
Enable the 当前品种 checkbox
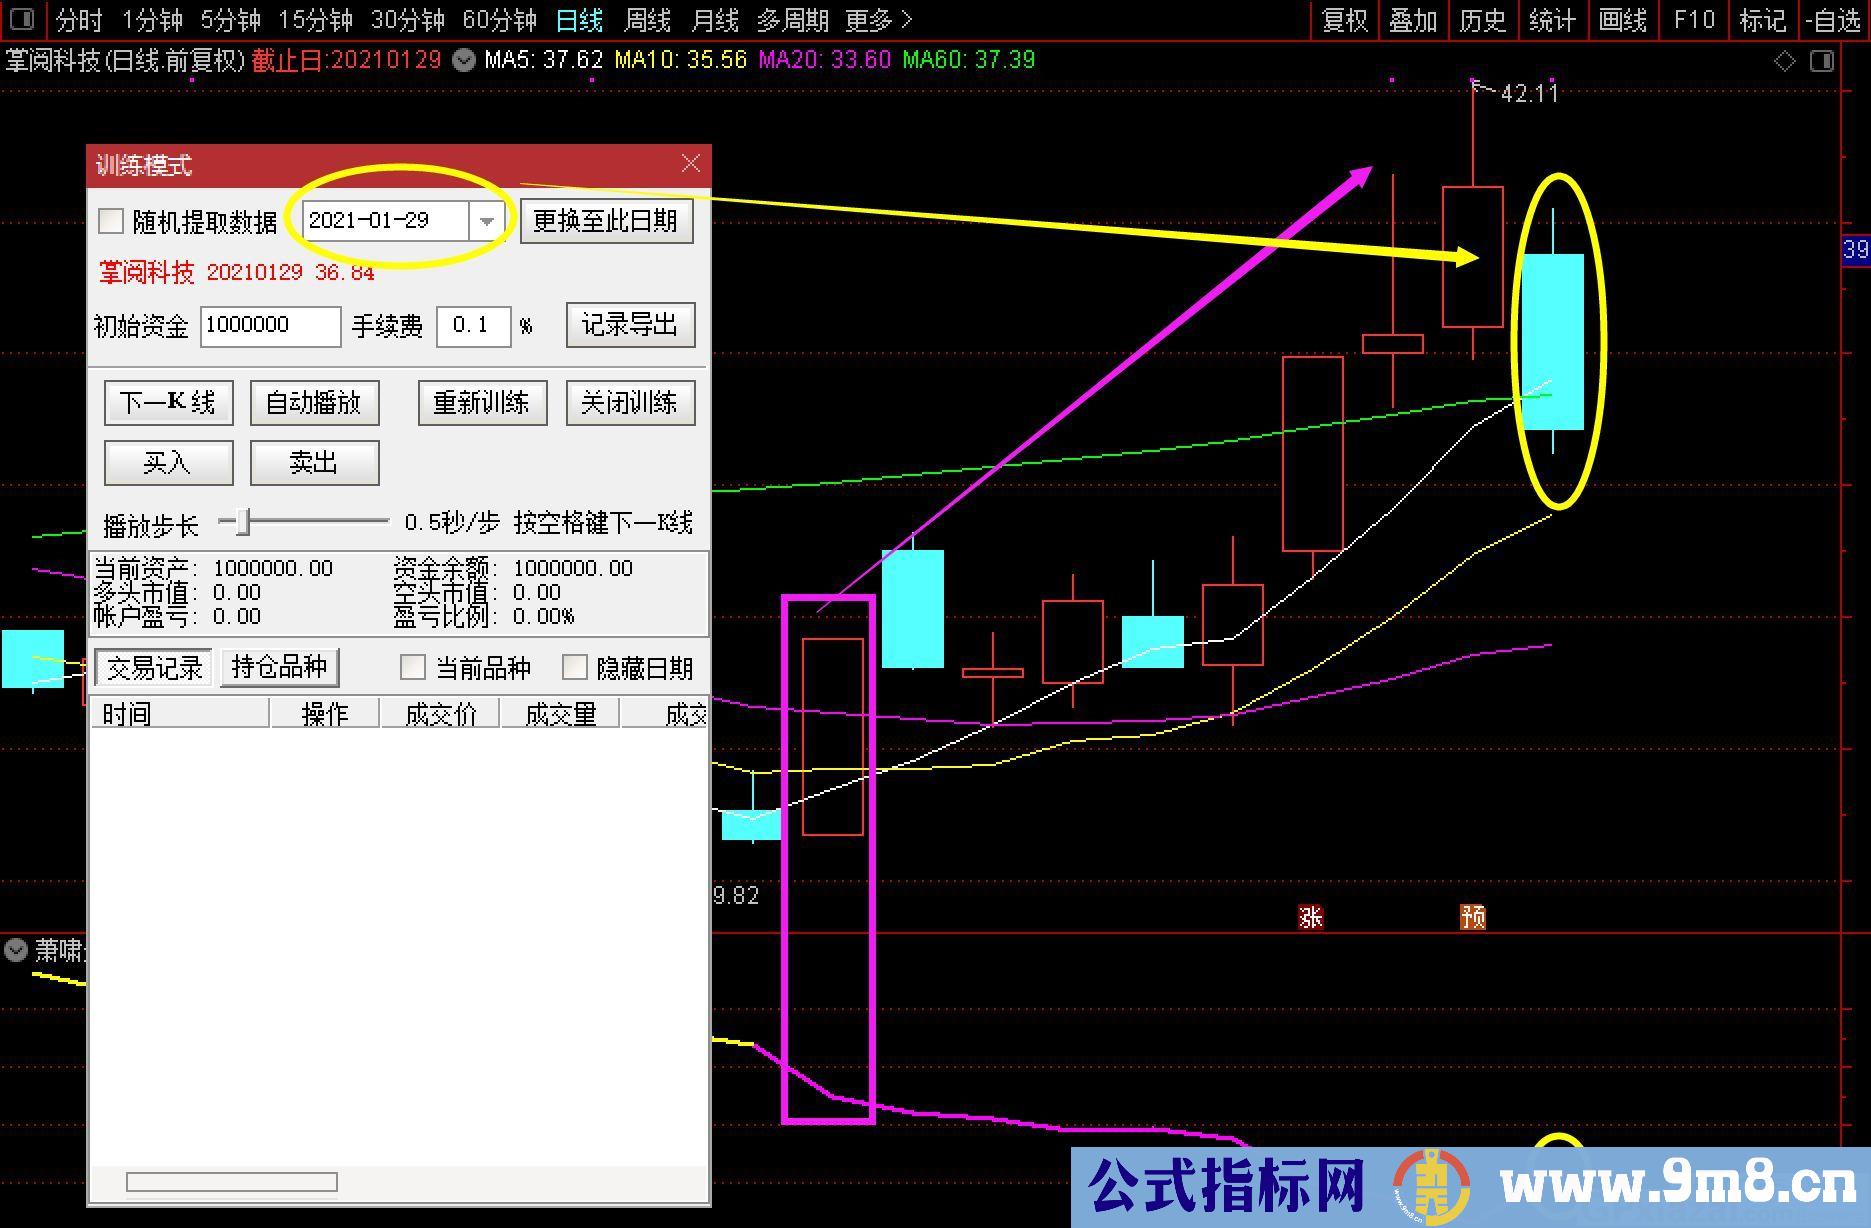[x=412, y=667]
